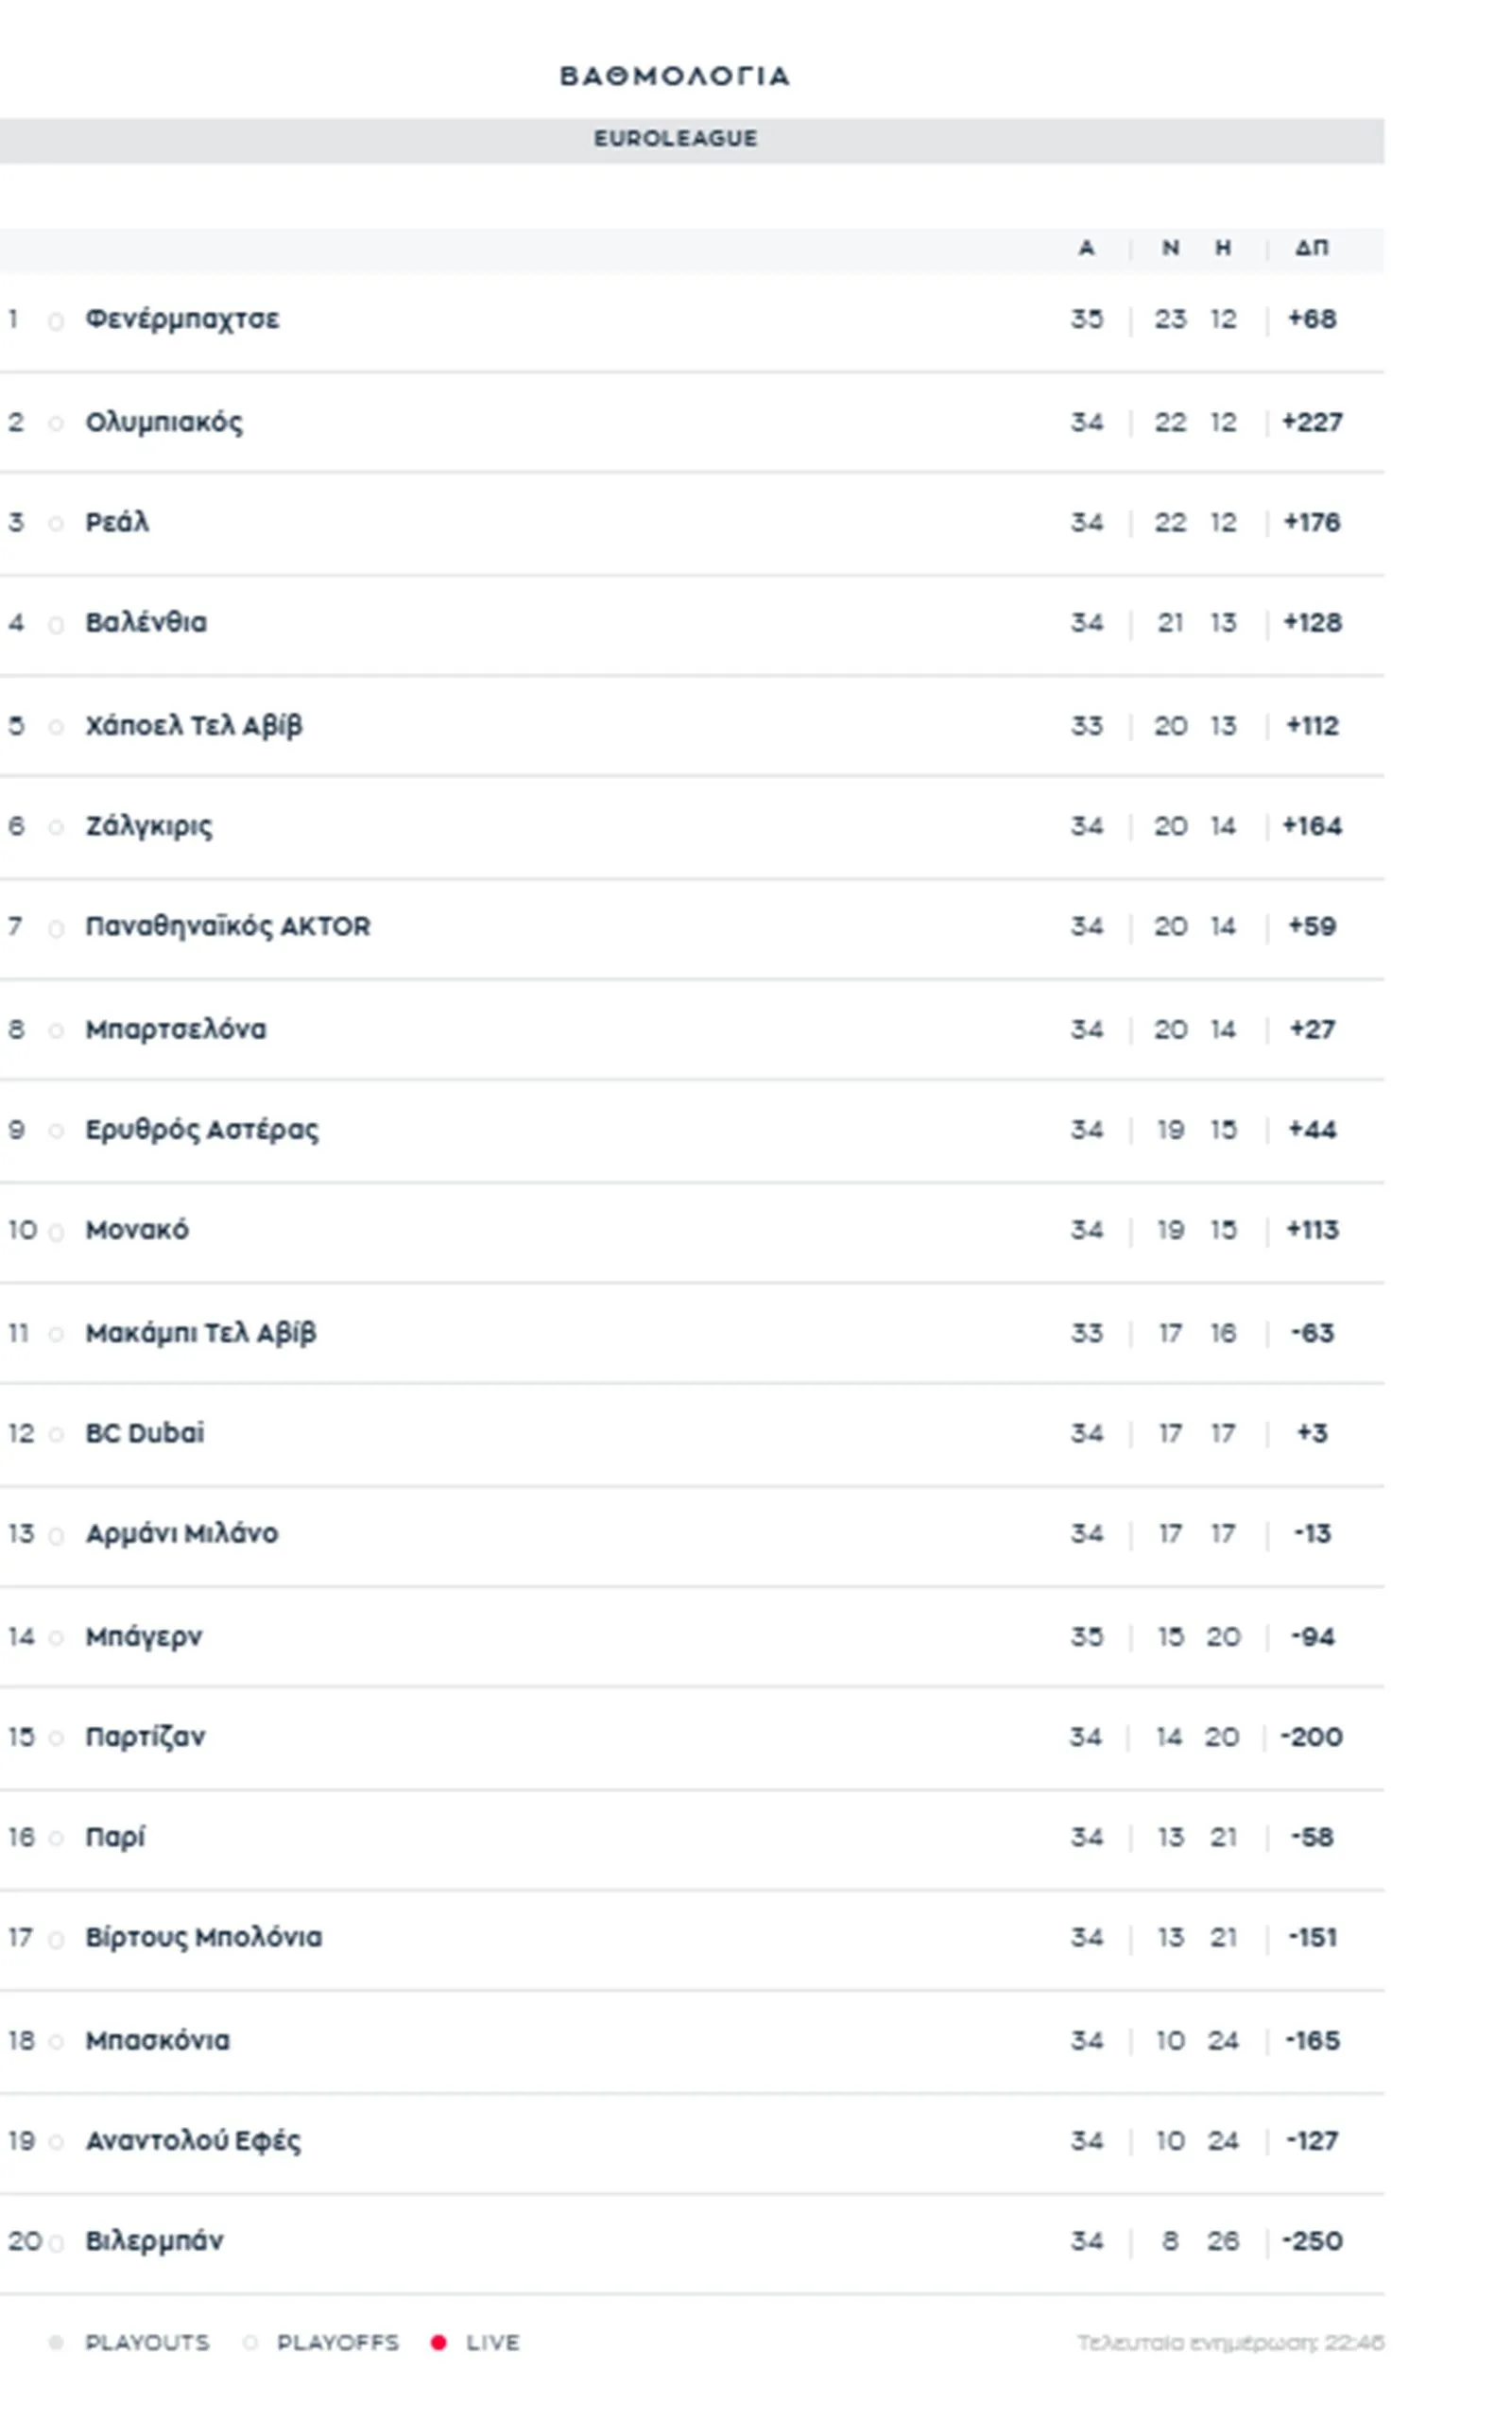The width and height of the screenshot is (1512, 2420).
Task: Click the ΒΑΘΜΟΛΟΓΙΑ heading
Action: click(x=675, y=77)
